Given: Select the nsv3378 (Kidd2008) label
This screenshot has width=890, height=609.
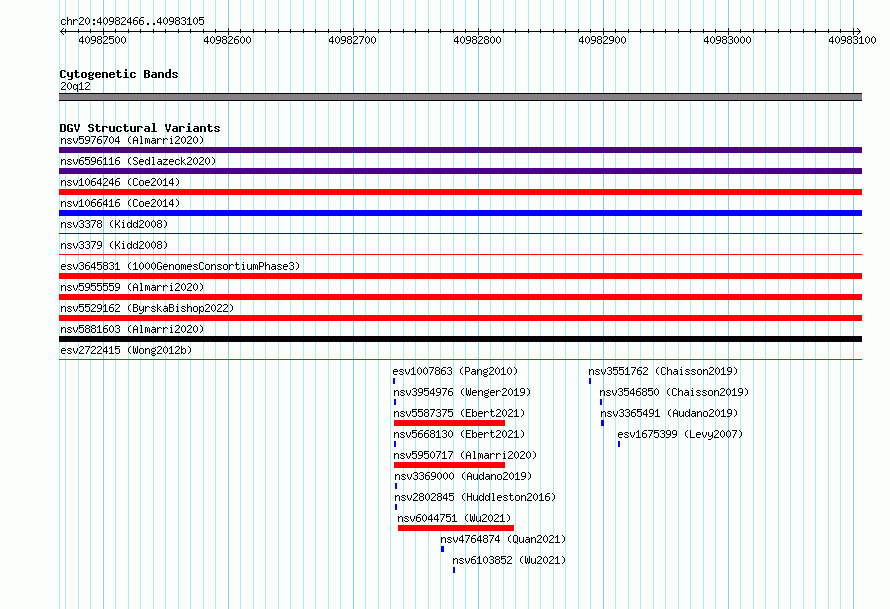Looking at the screenshot, I should pyautogui.click(x=114, y=224).
